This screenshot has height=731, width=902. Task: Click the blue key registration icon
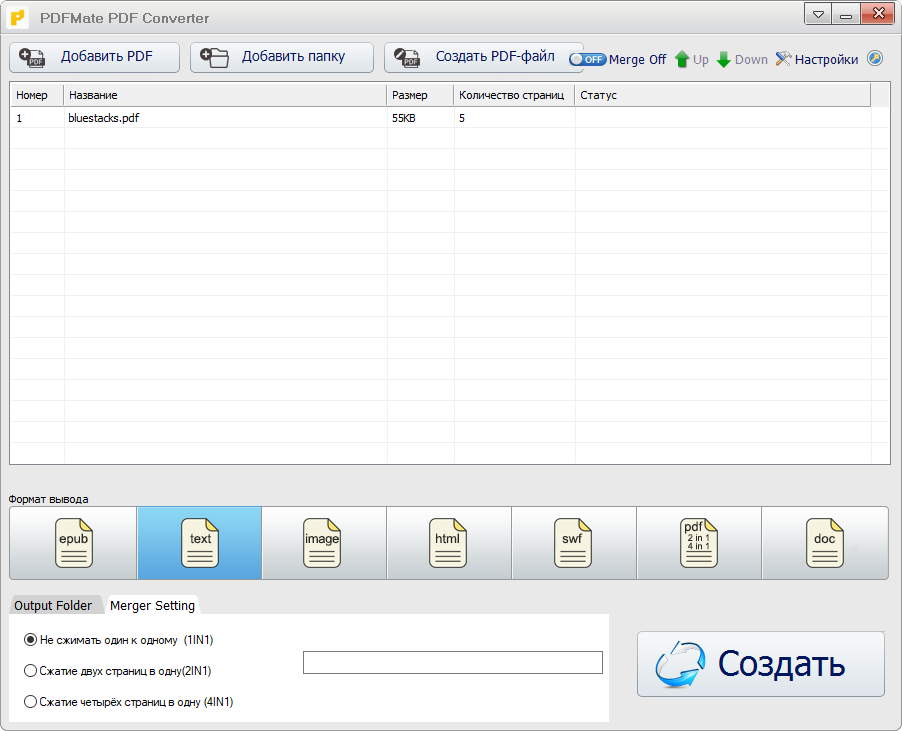875,59
